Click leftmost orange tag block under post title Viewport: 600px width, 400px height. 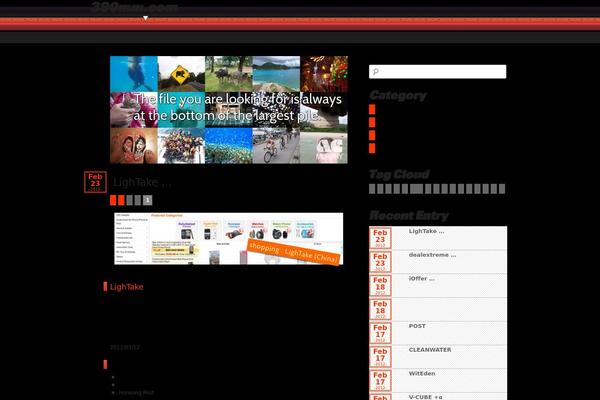point(113,200)
